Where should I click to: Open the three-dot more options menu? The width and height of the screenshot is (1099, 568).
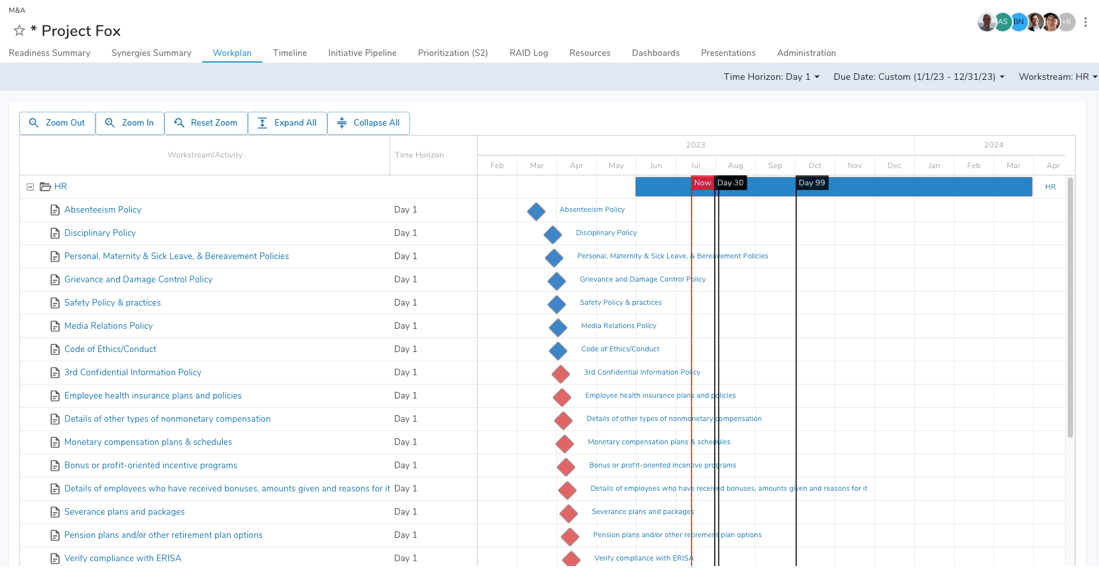(1086, 22)
